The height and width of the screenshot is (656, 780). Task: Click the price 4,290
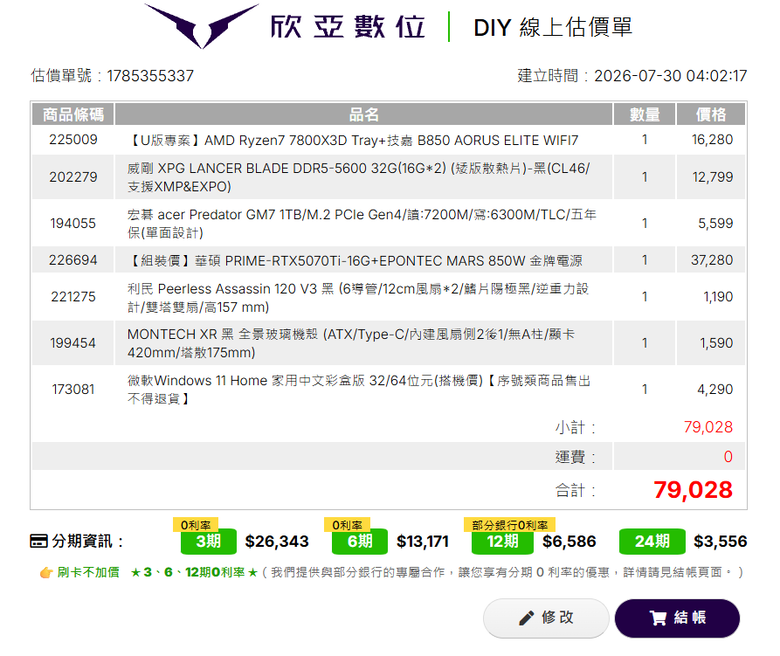715,389
